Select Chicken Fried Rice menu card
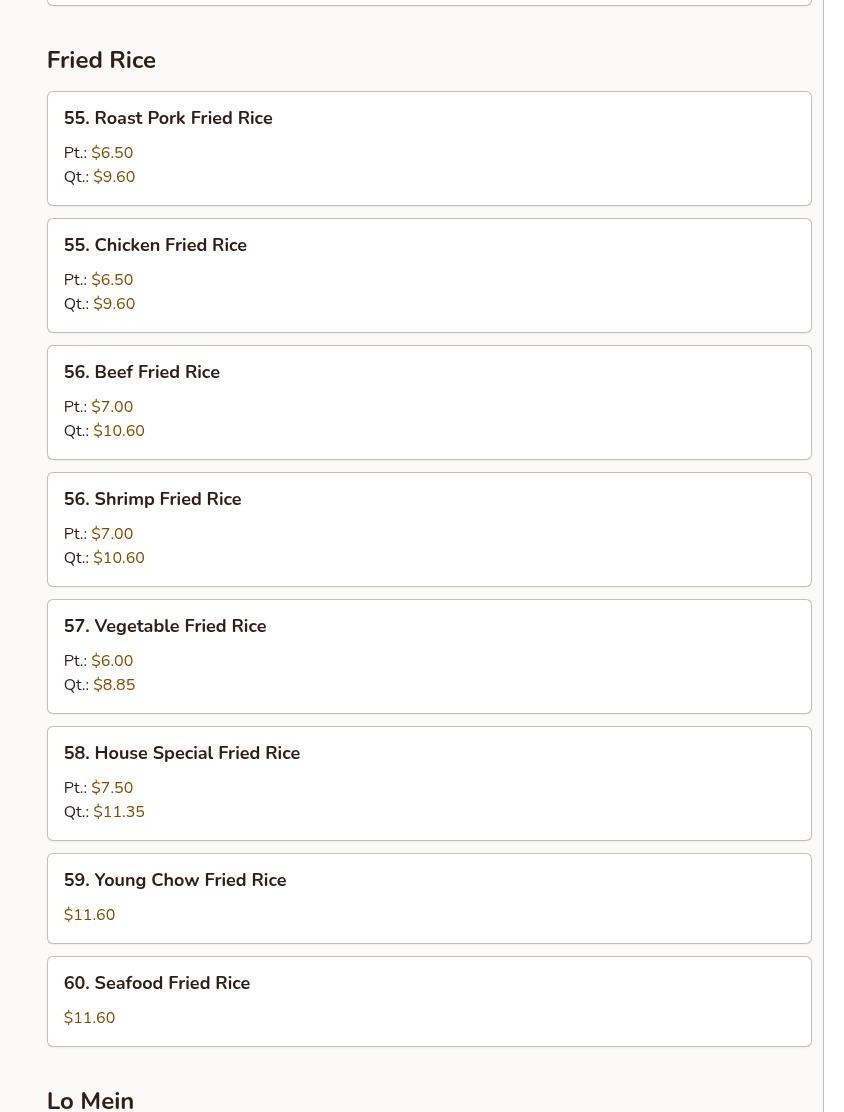 [428, 275]
